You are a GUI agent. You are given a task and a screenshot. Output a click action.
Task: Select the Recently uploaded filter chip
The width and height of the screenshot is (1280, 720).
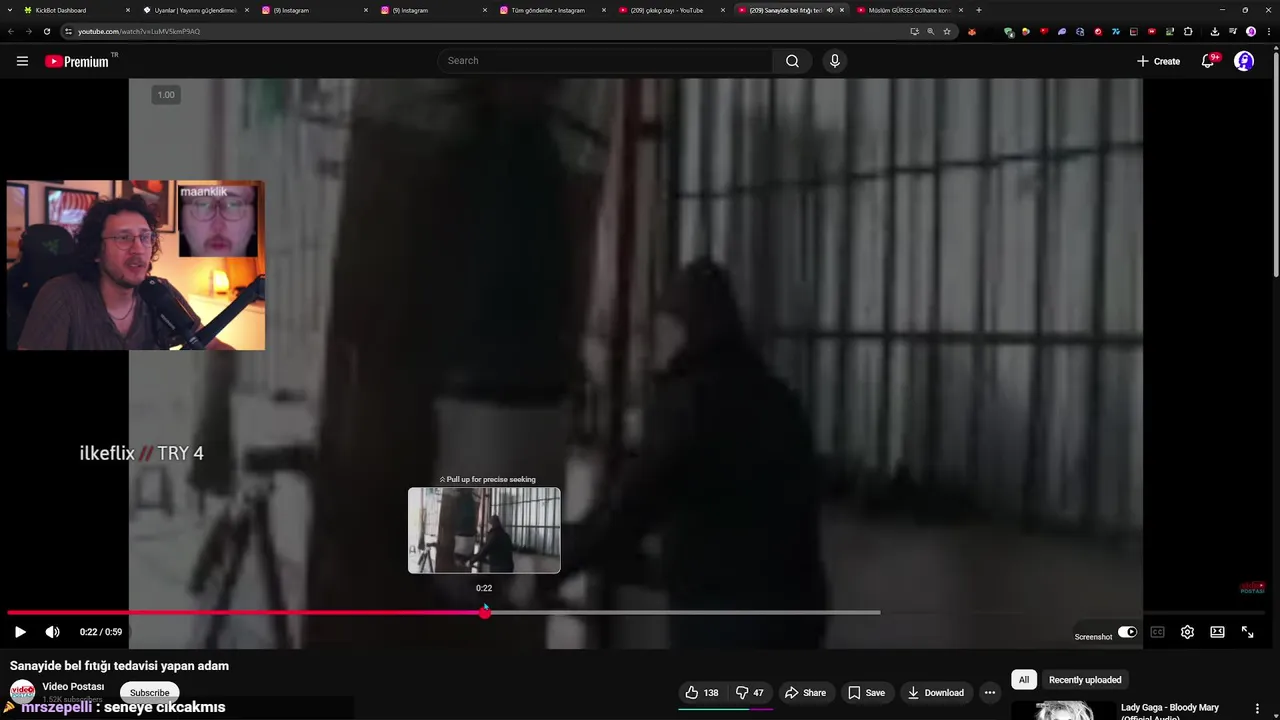coord(1085,680)
